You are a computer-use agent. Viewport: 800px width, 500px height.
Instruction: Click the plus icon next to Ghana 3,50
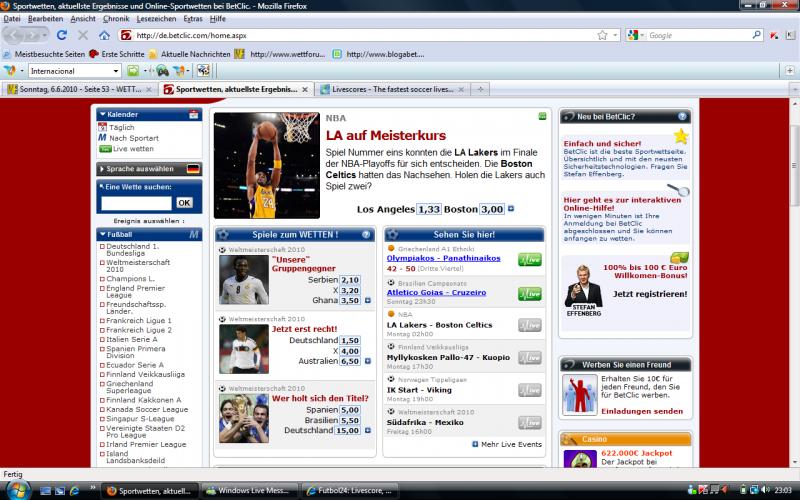[367, 301]
